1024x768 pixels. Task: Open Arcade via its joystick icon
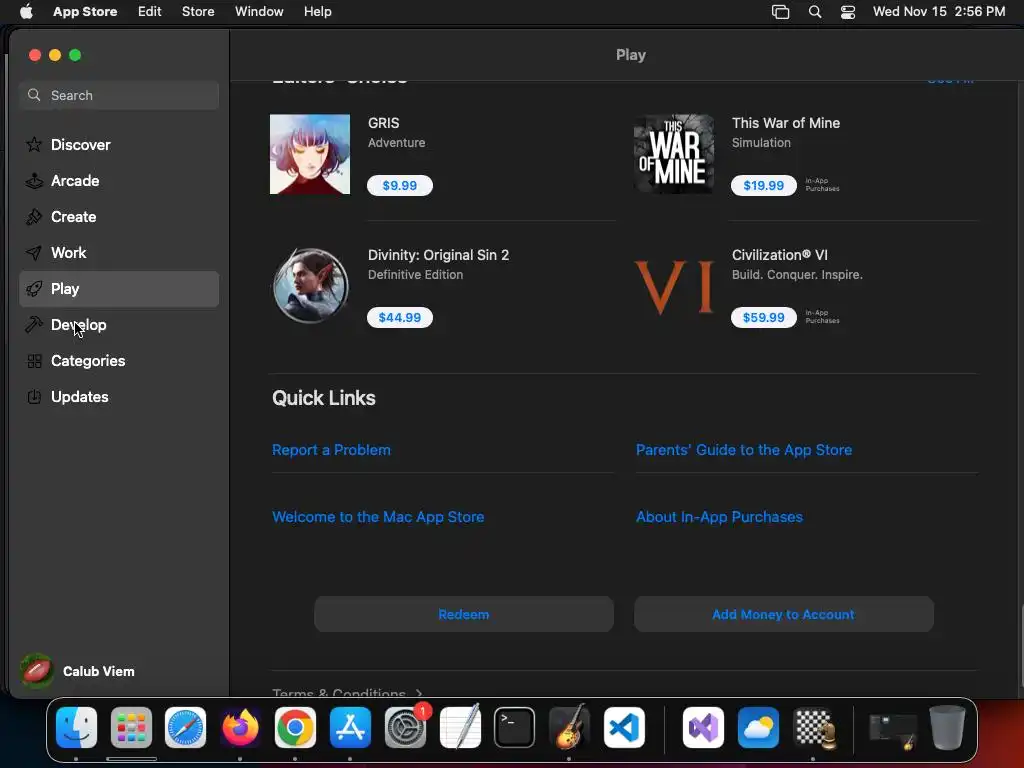(34, 181)
